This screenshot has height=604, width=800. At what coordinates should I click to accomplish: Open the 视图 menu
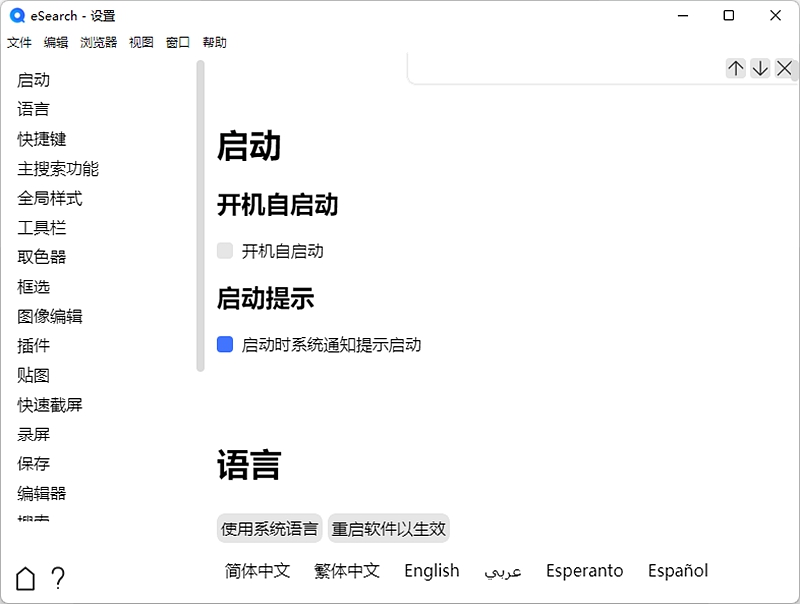(x=141, y=42)
